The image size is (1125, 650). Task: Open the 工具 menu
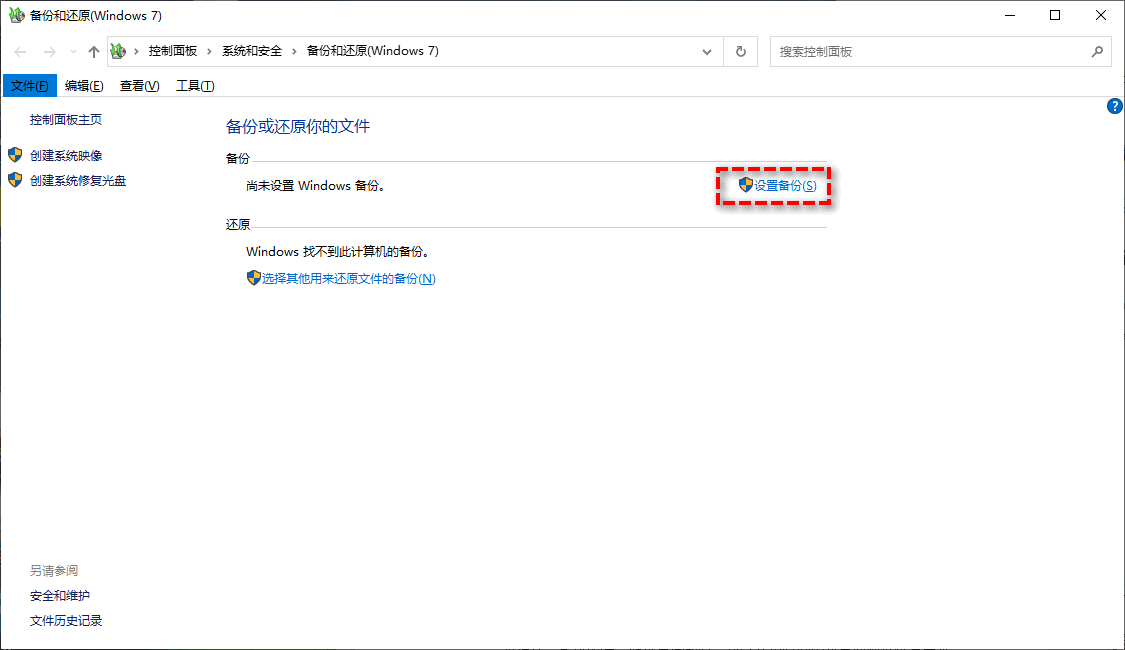point(194,85)
